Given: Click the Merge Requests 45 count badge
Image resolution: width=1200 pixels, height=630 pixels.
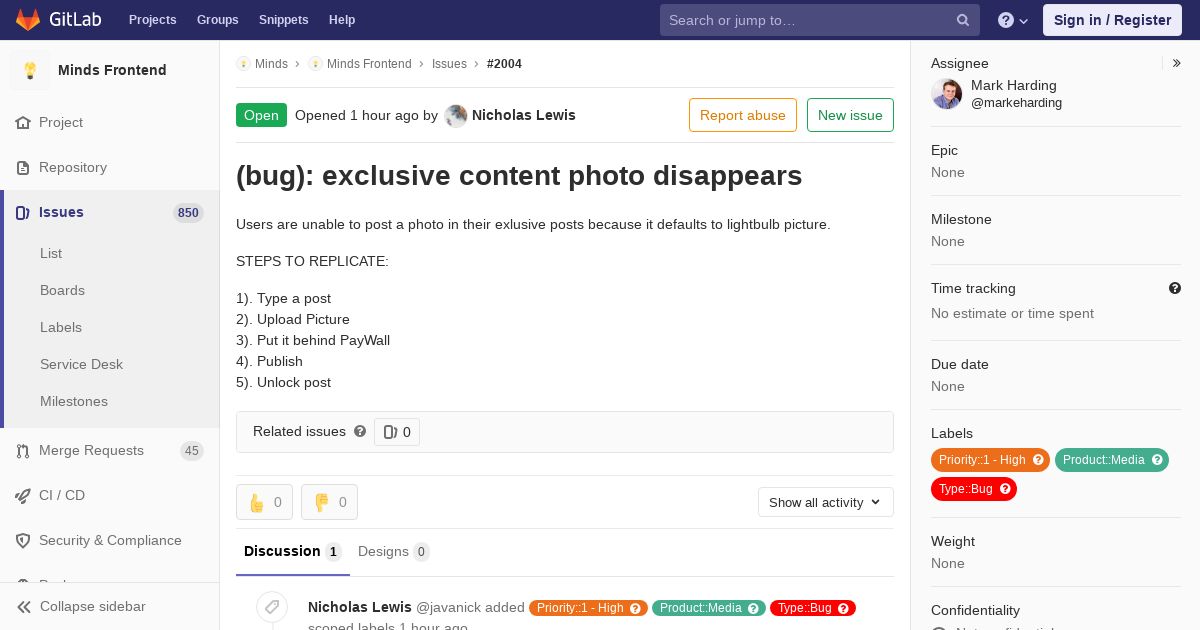Looking at the screenshot, I should [x=192, y=451].
